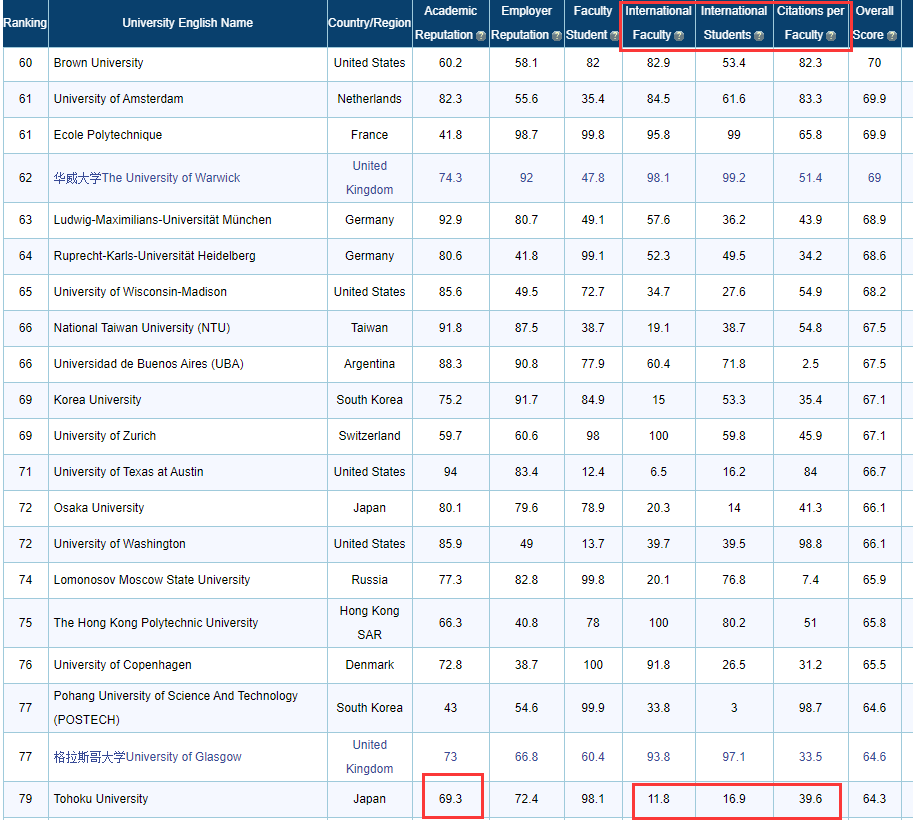
Task: Click the Ranking column header
Action: 25,23
